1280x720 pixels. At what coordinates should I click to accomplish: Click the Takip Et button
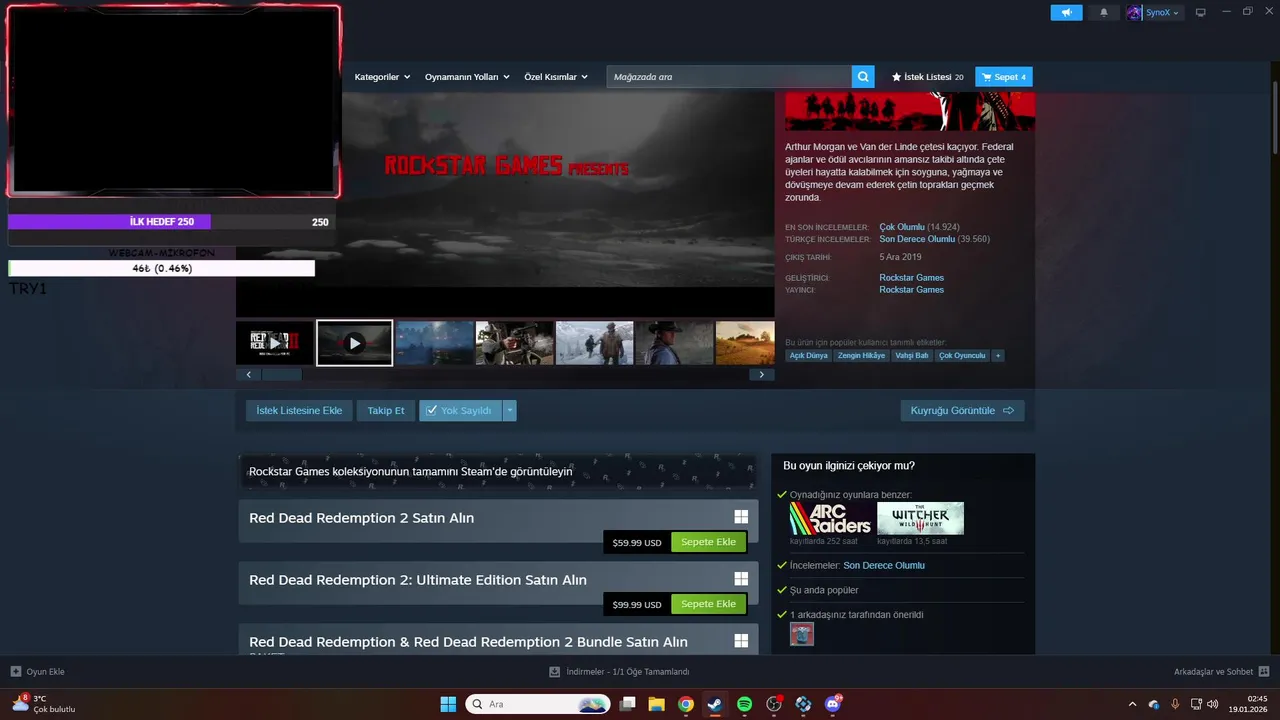tap(386, 410)
